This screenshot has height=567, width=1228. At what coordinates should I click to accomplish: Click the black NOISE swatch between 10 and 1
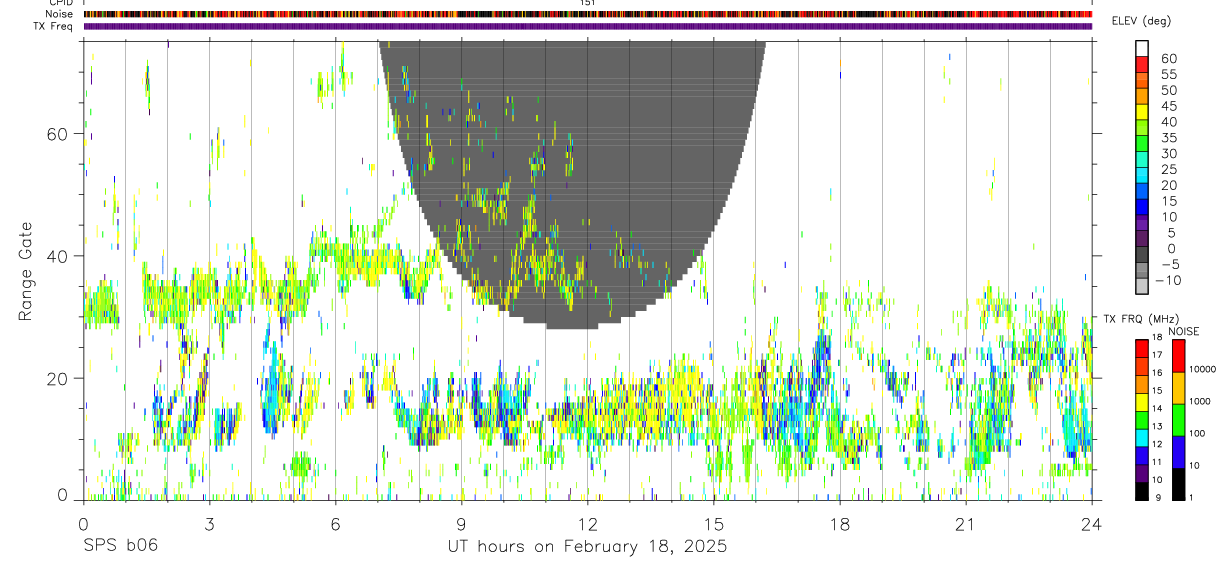point(1178,484)
